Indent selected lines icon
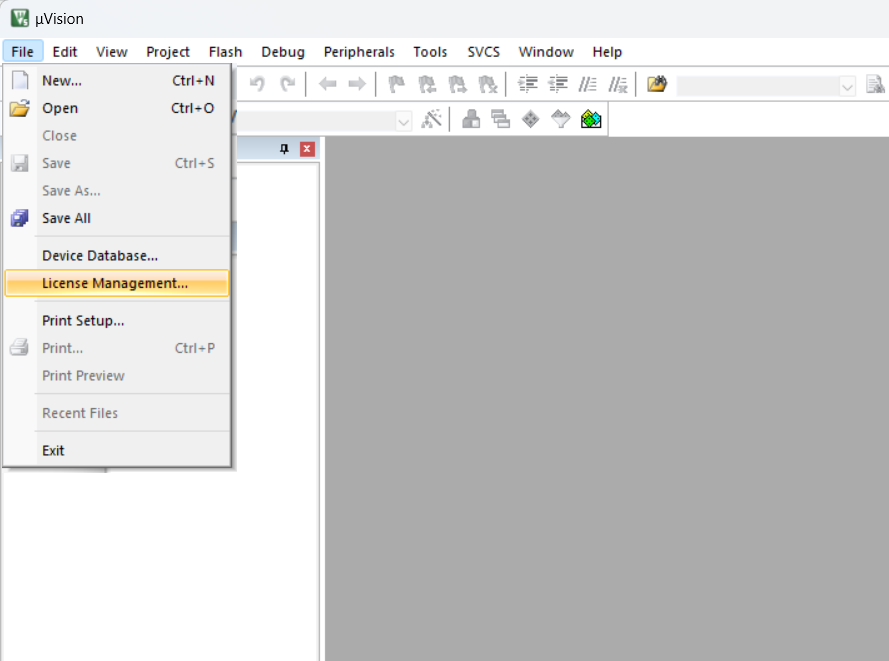Image resolution: width=889 pixels, height=661 pixels. [x=528, y=84]
